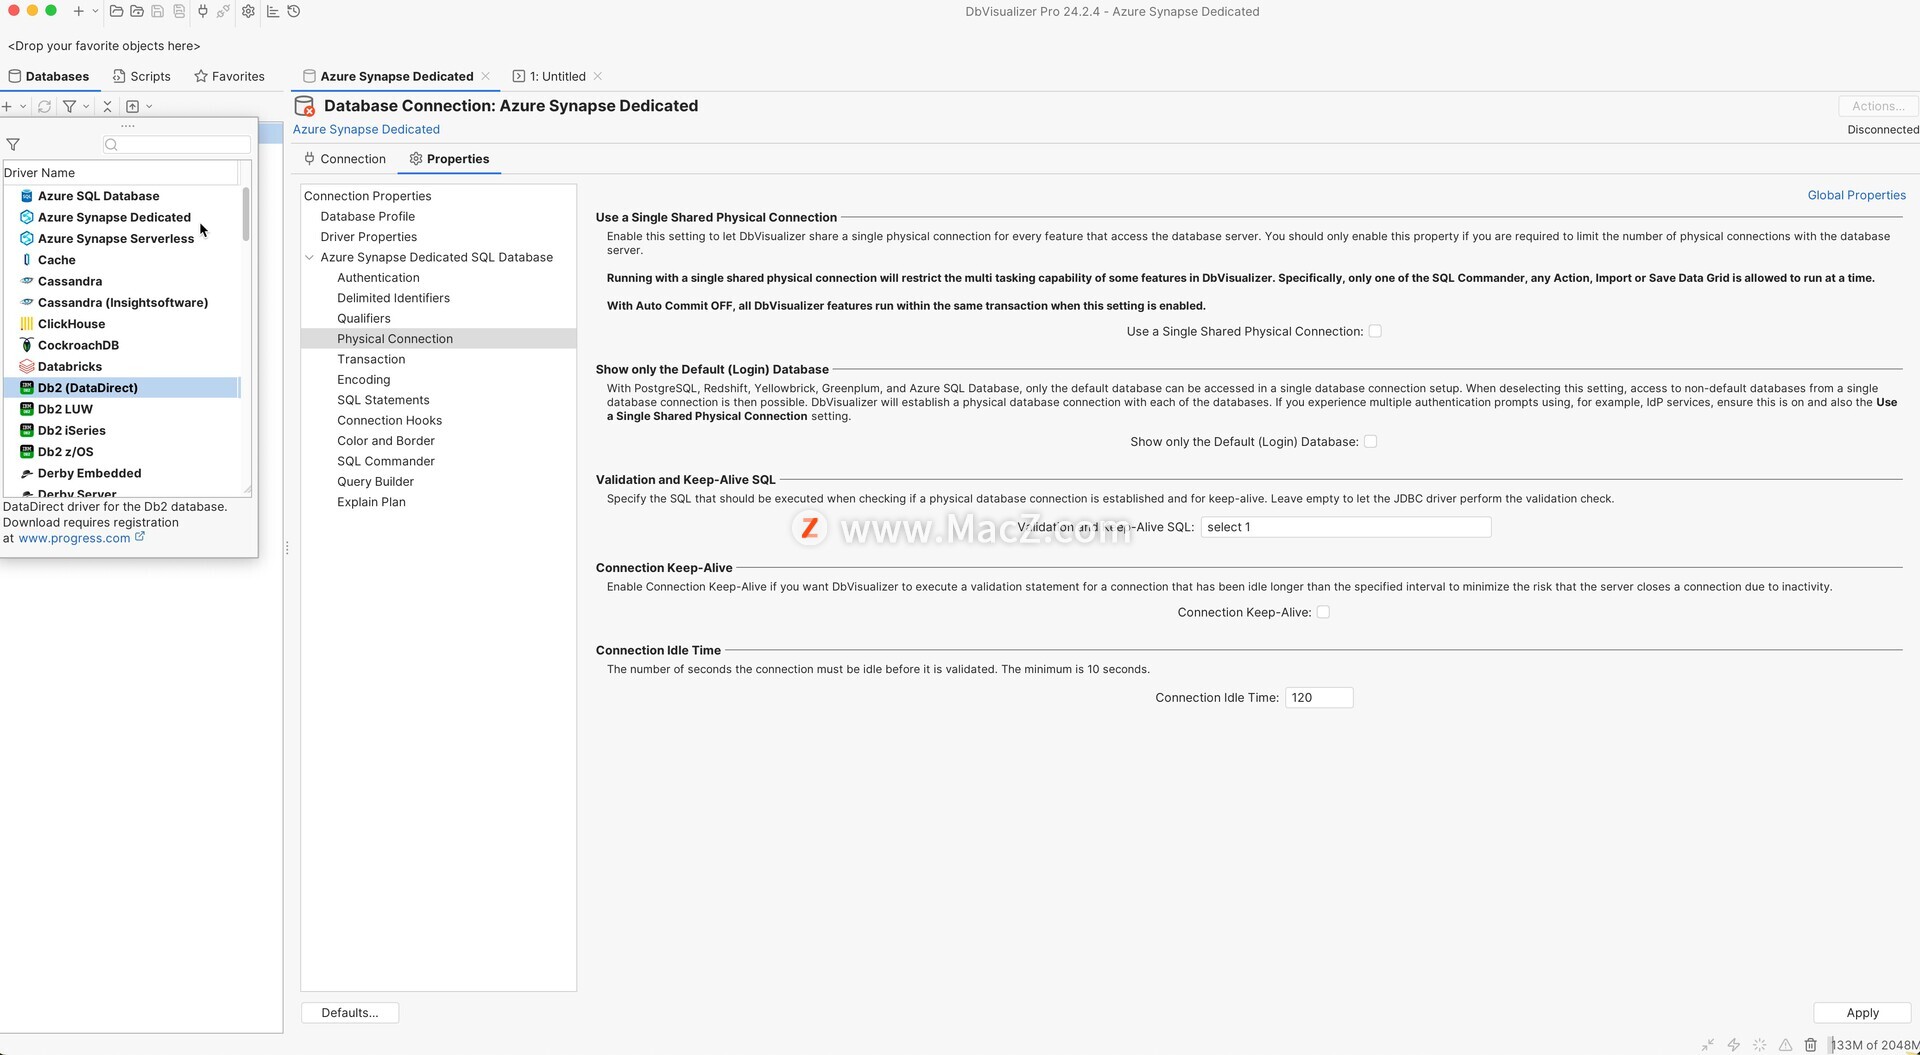The height and width of the screenshot is (1055, 1920).
Task: Click the garbage collection trash icon in status bar
Action: point(1810,1045)
